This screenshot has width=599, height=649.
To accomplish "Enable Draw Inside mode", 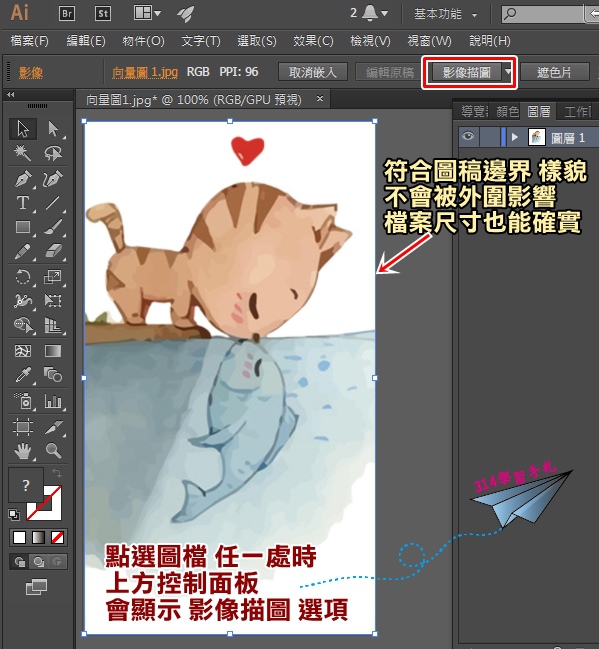I will click(57, 562).
